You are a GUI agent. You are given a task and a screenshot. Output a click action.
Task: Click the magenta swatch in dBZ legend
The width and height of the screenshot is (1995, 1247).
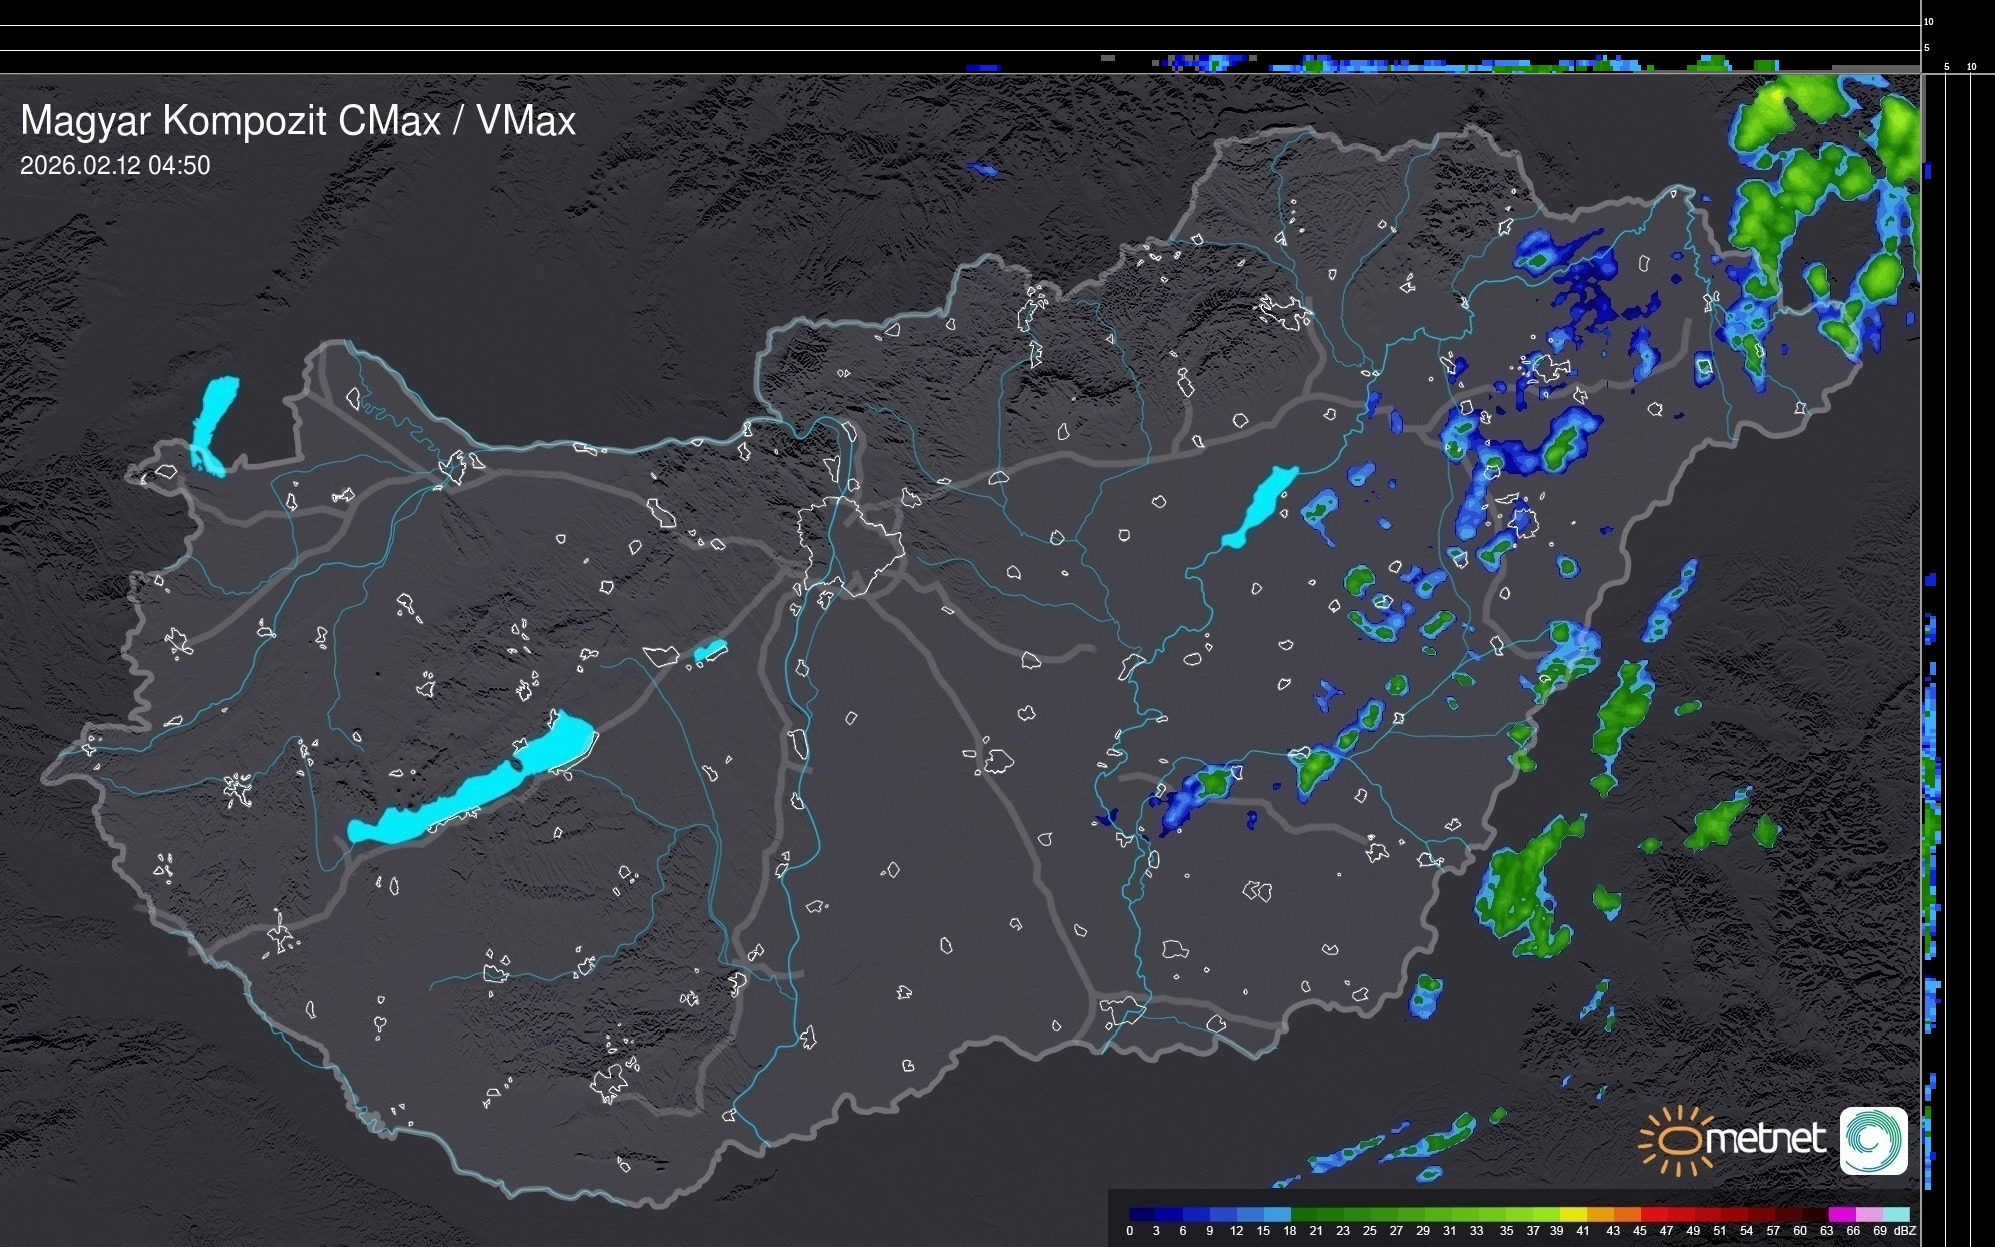[1841, 1214]
